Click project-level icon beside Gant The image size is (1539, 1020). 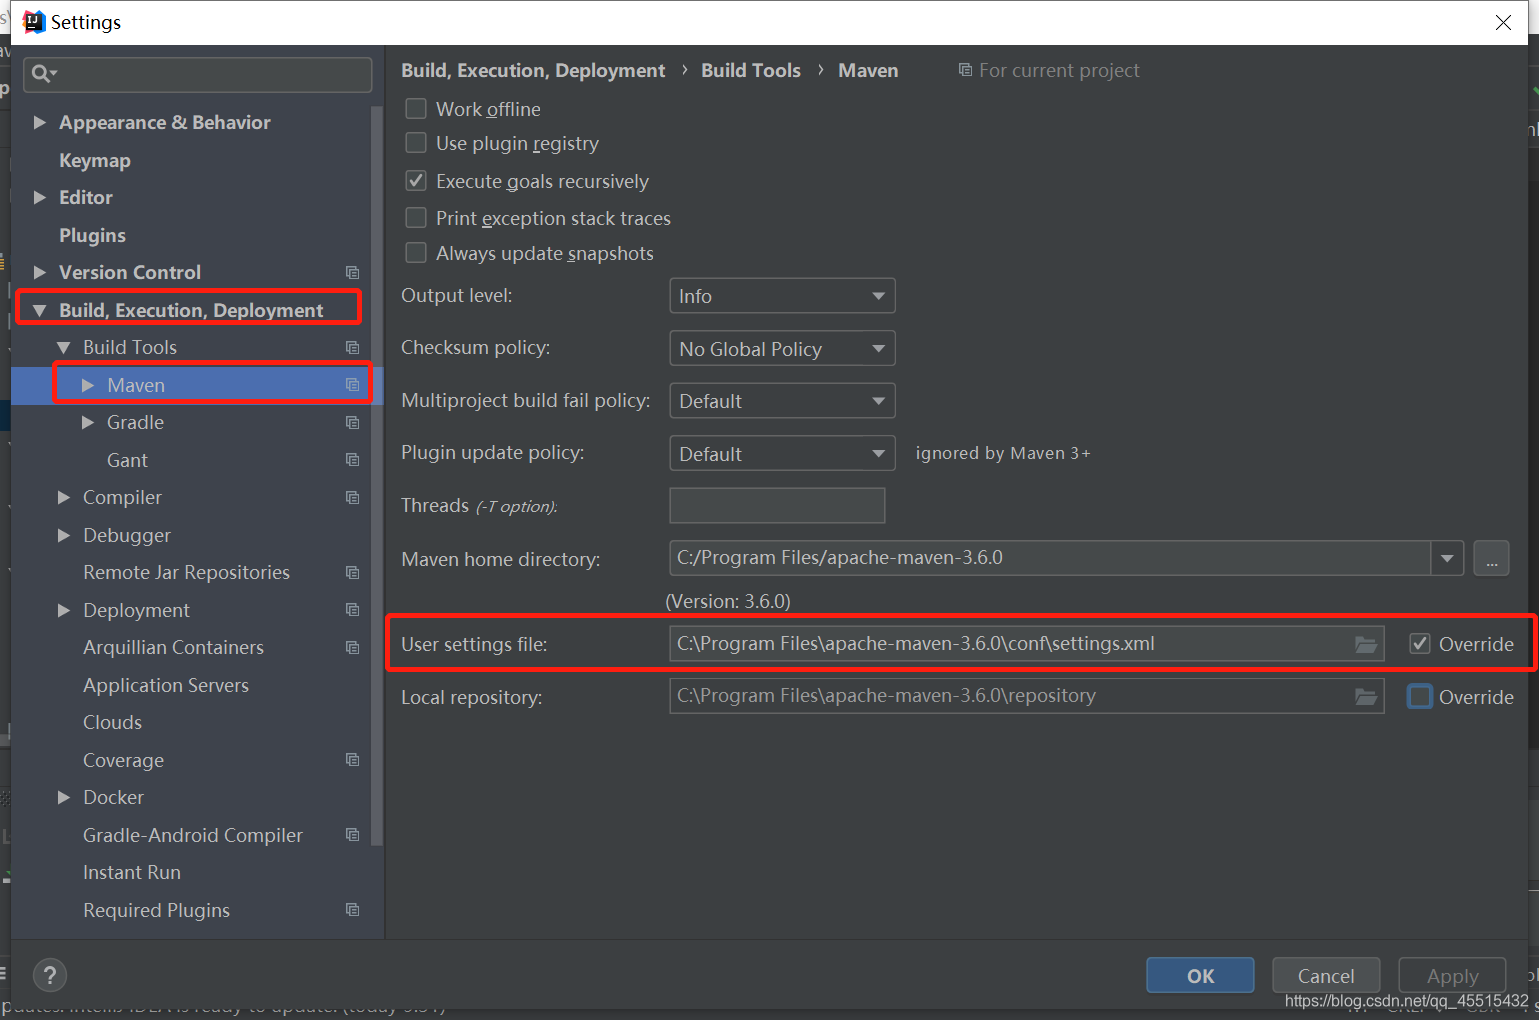tap(352, 460)
